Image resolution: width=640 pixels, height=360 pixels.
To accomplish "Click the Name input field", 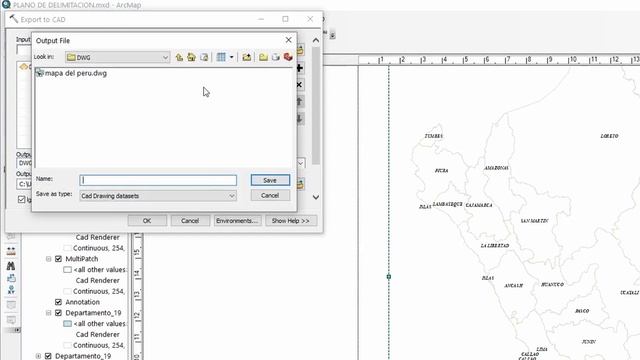I will [158, 180].
